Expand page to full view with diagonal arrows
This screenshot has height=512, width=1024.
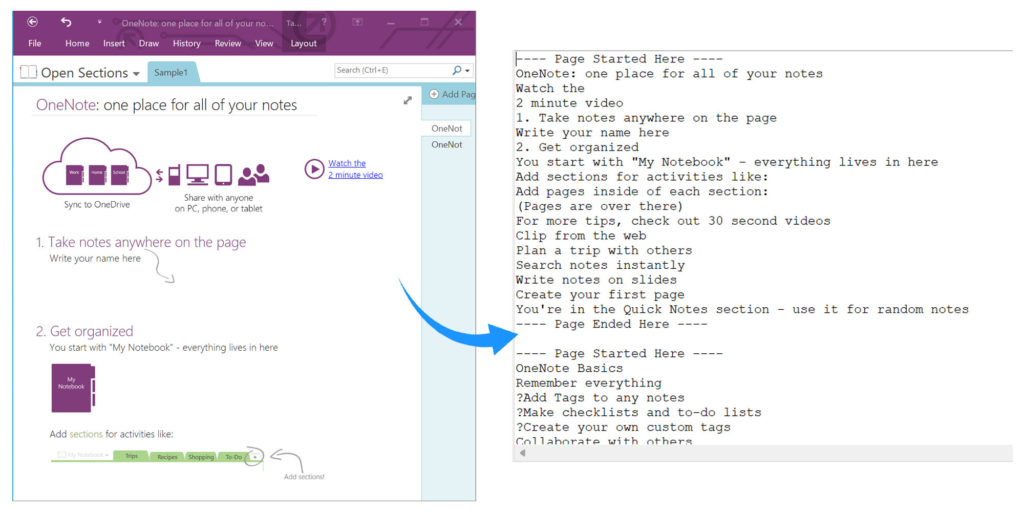[407, 100]
